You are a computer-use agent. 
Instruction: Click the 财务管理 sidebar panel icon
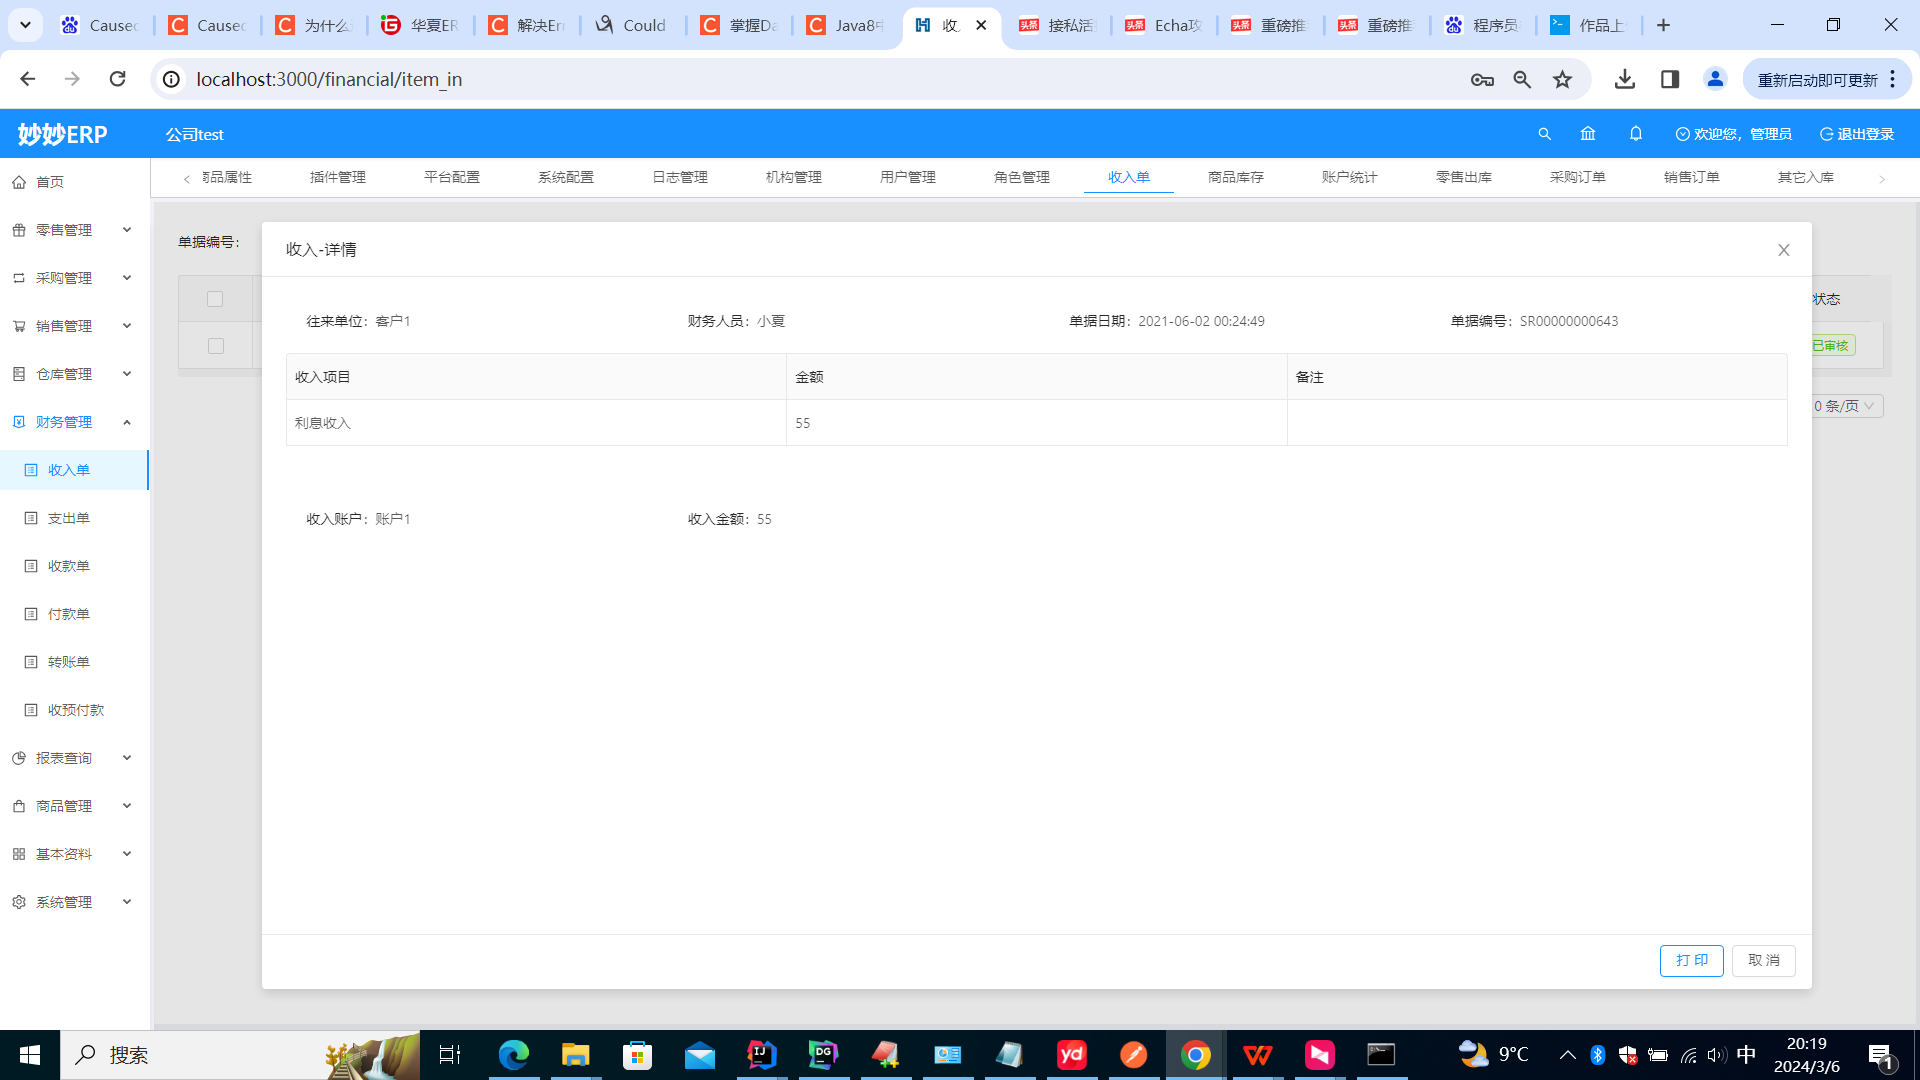[18, 421]
